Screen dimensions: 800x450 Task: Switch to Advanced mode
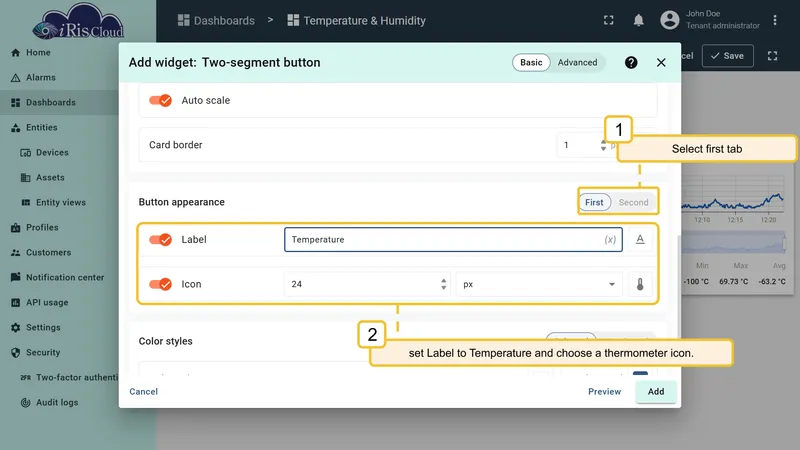577,62
